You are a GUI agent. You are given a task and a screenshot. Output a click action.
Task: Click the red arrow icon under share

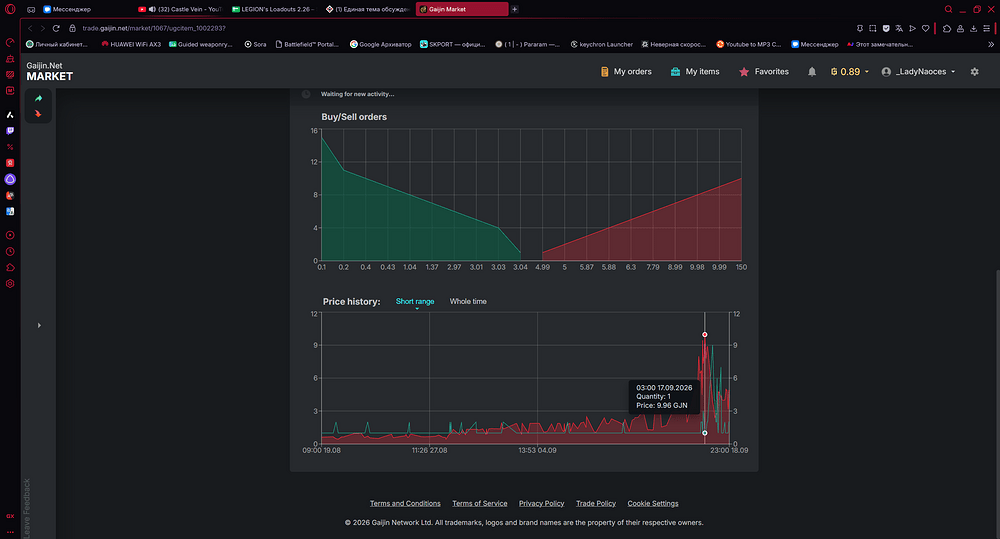coord(38,114)
